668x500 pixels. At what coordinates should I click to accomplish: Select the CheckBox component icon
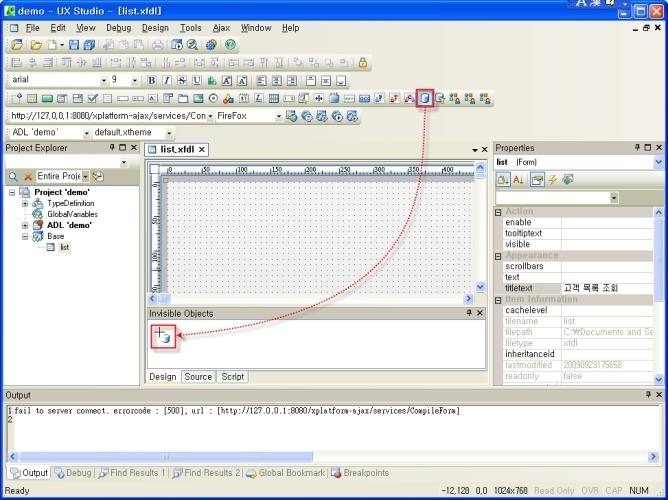93,99
